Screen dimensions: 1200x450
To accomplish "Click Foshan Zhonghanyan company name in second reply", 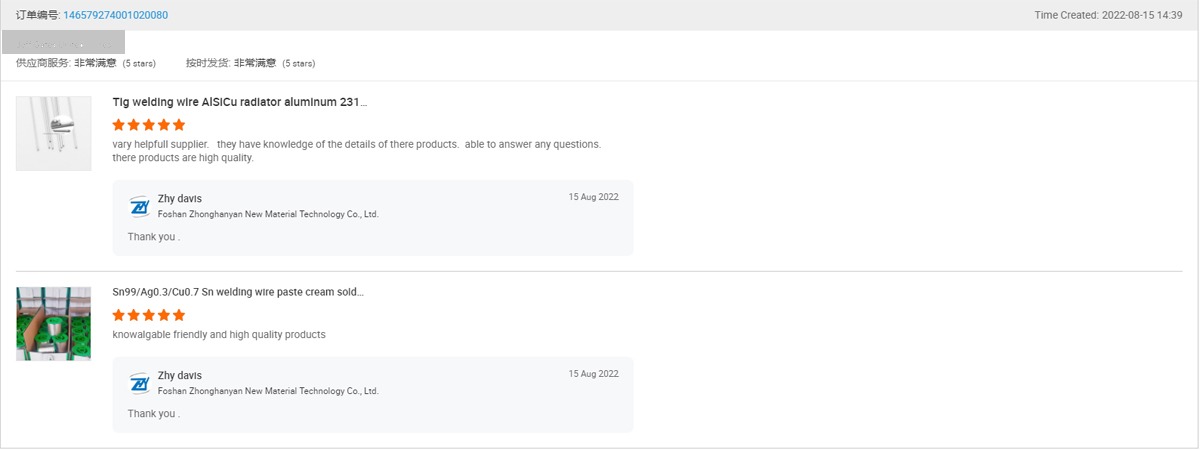I will (x=268, y=390).
